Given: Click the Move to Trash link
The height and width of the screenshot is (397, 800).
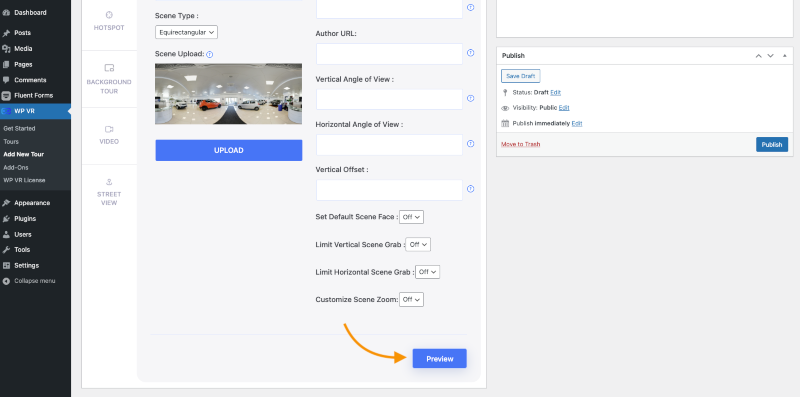Looking at the screenshot, I should pos(520,144).
